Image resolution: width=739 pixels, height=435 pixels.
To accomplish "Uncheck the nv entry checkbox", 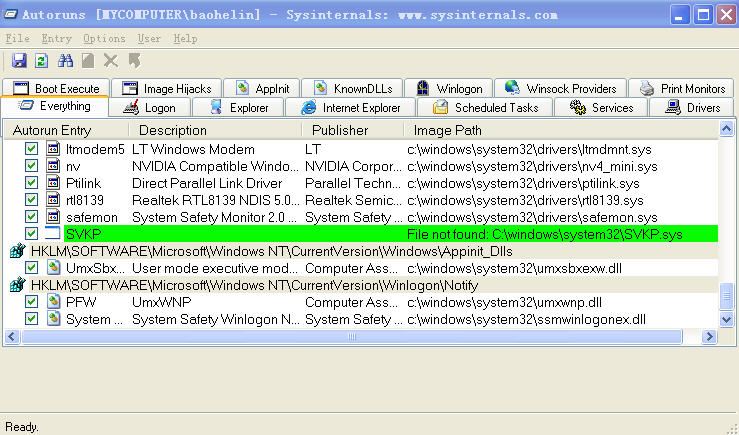I will point(31,166).
